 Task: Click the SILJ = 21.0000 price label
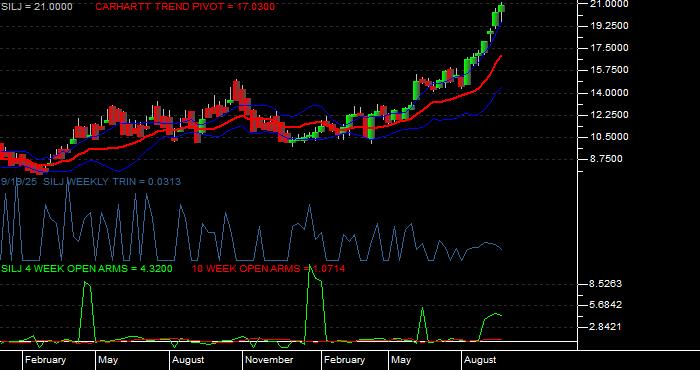pyautogui.click(x=36, y=7)
